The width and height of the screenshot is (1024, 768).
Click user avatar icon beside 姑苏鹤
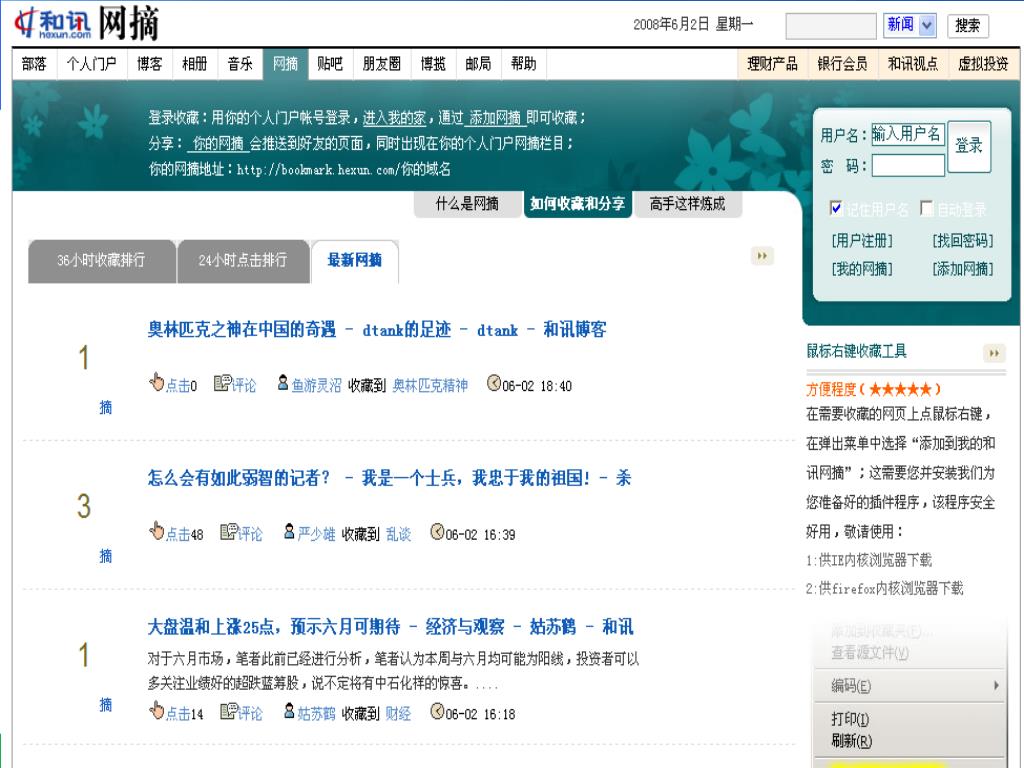[289, 711]
